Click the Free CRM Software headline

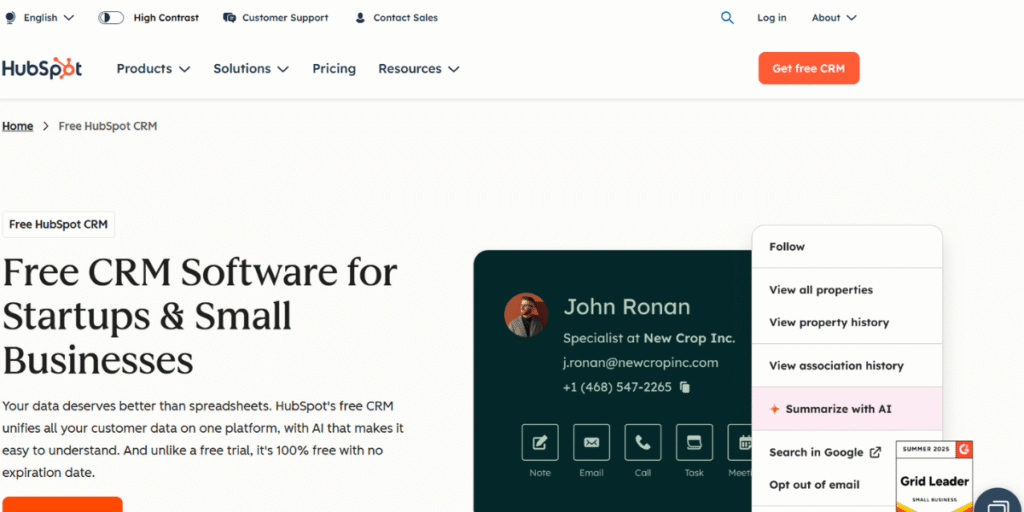pos(200,316)
